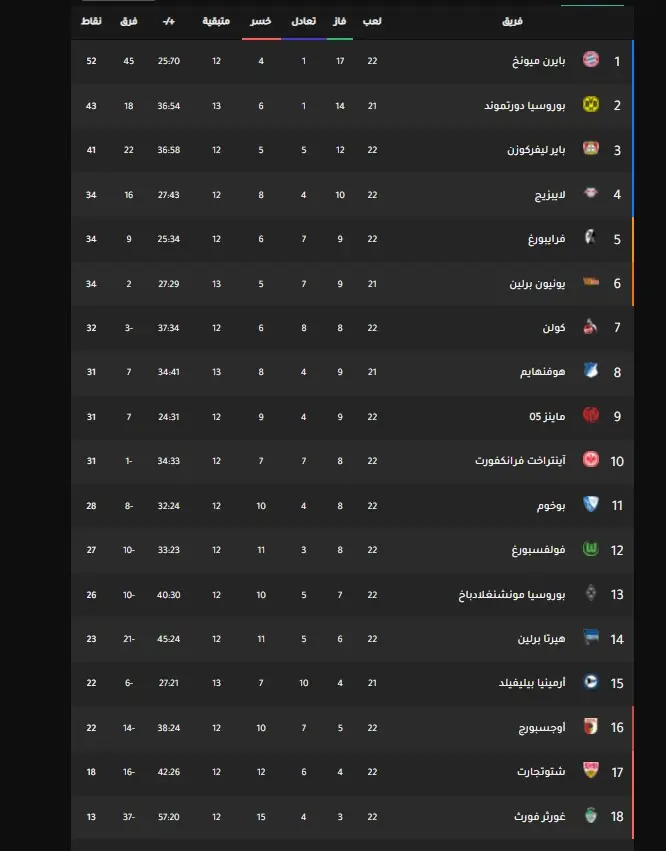Click the Mainz 05 red logo
The image size is (666, 851).
tap(591, 415)
